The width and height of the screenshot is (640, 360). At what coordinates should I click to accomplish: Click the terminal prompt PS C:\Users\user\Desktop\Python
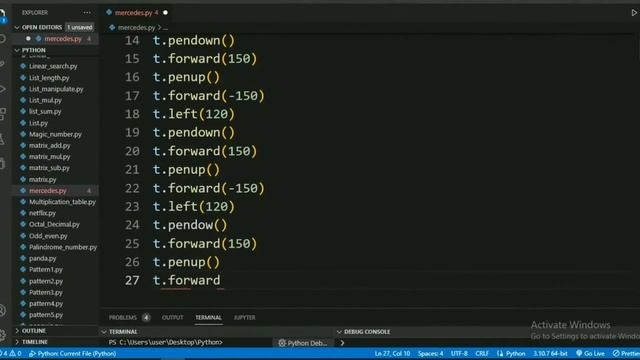click(165, 342)
